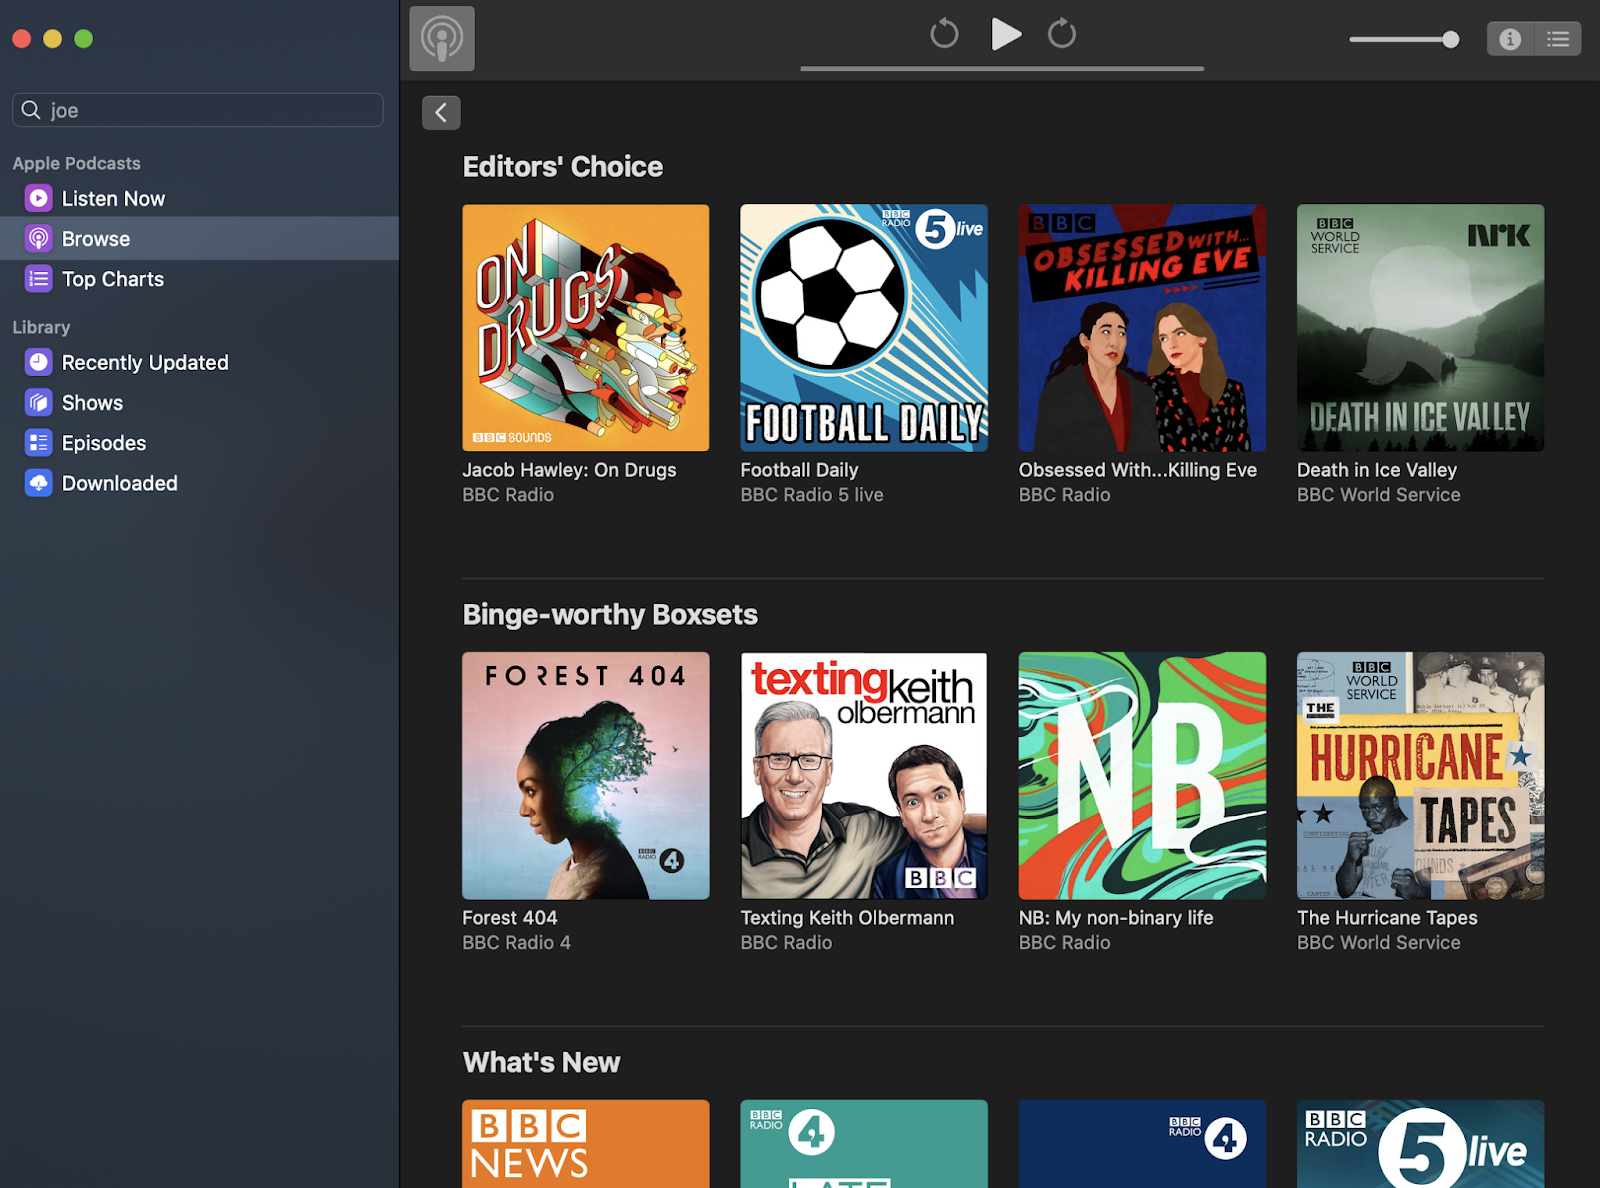
Task: Open Obsessed With Killing Eve artwork
Action: pos(1142,328)
